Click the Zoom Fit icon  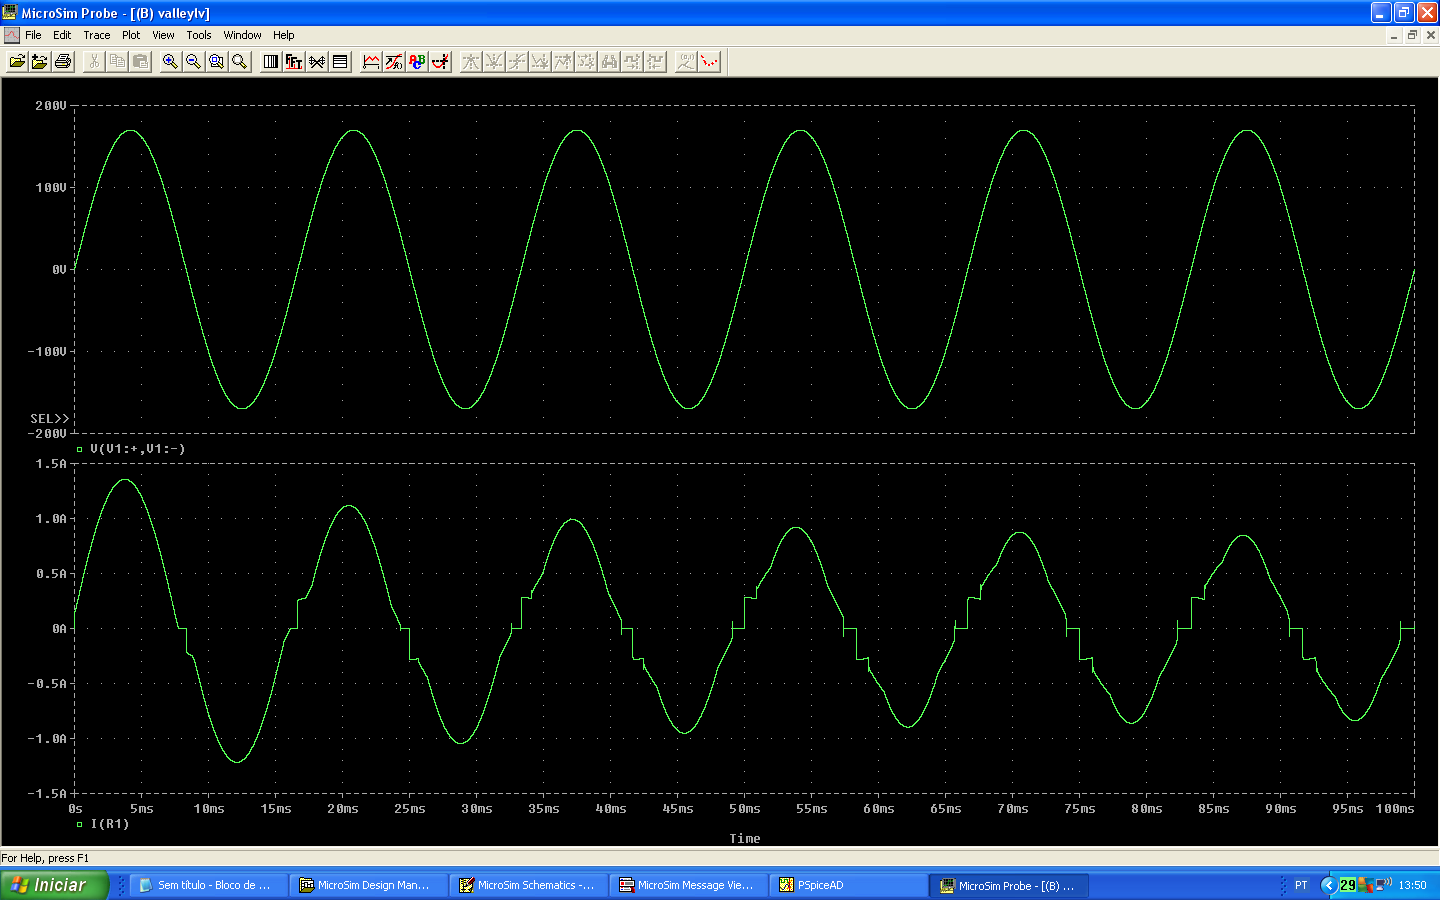point(240,62)
